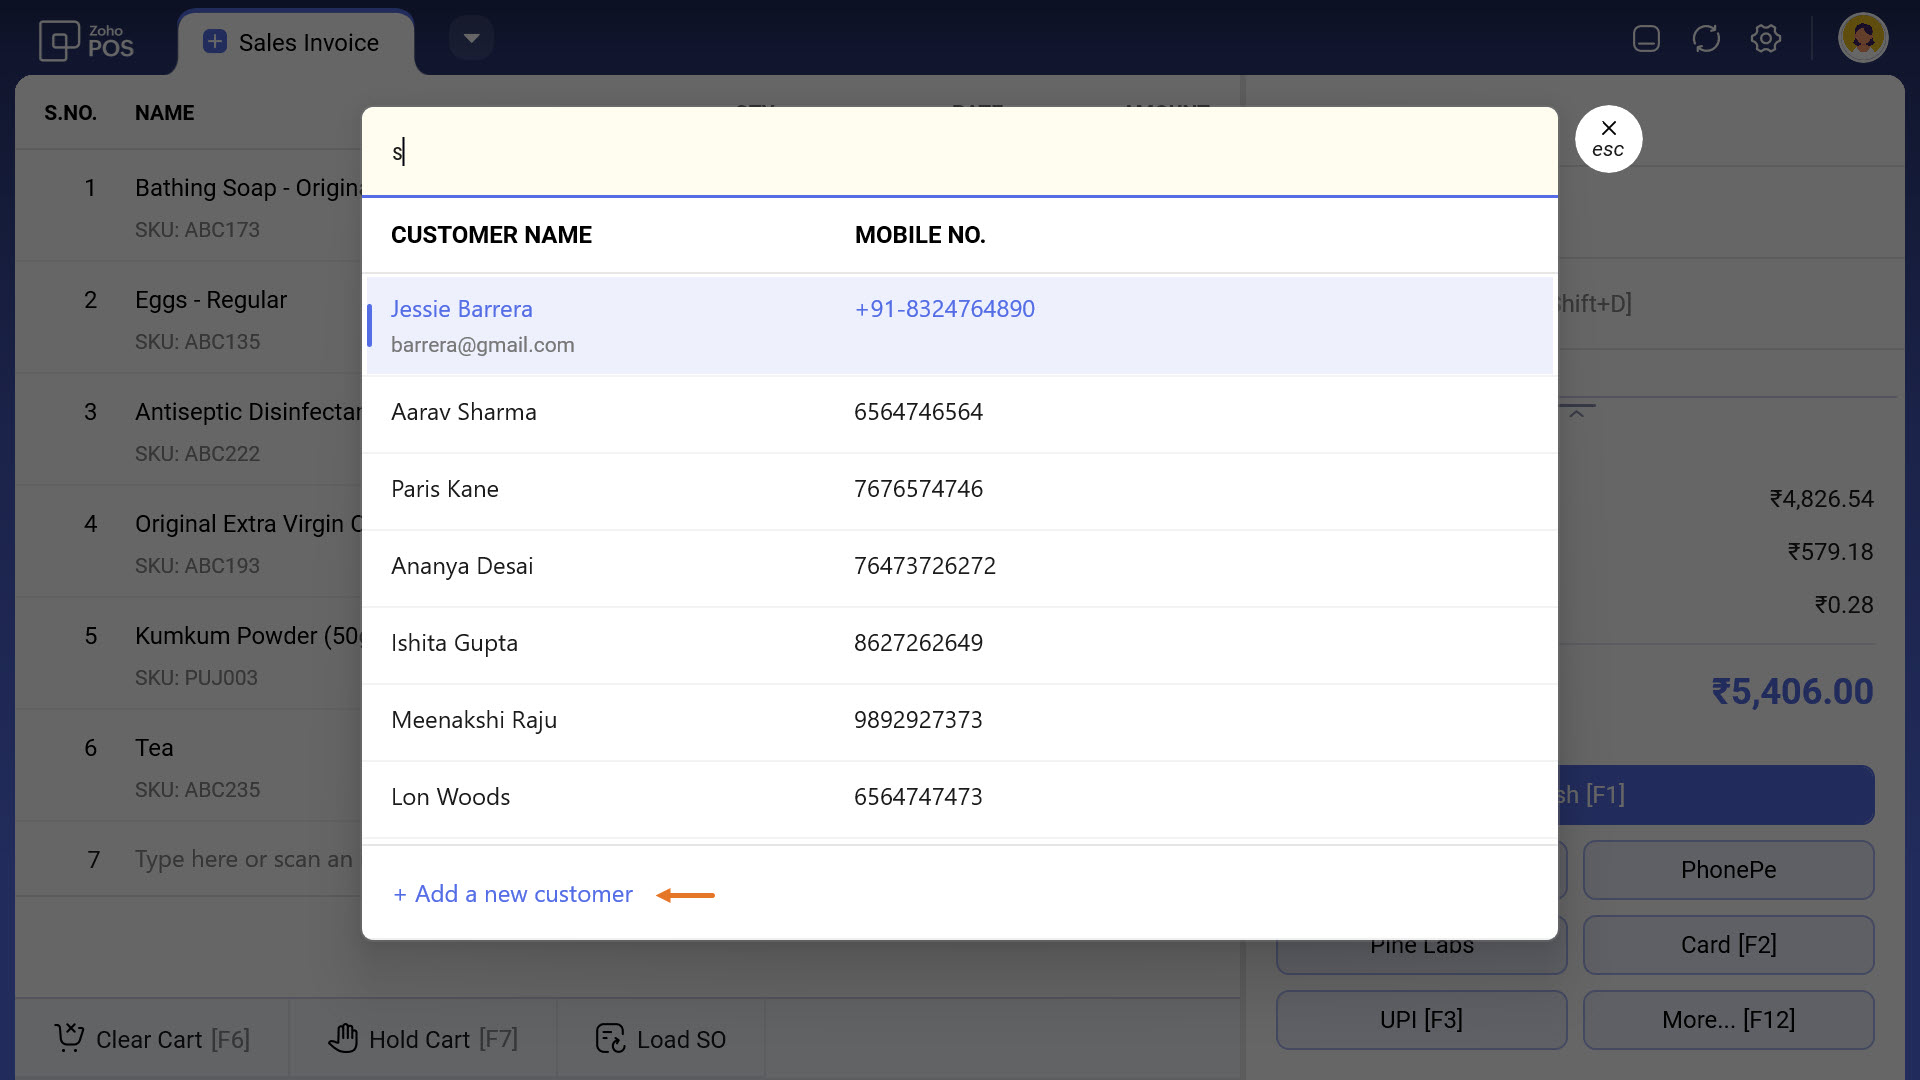Click Load SO button

tap(661, 1040)
